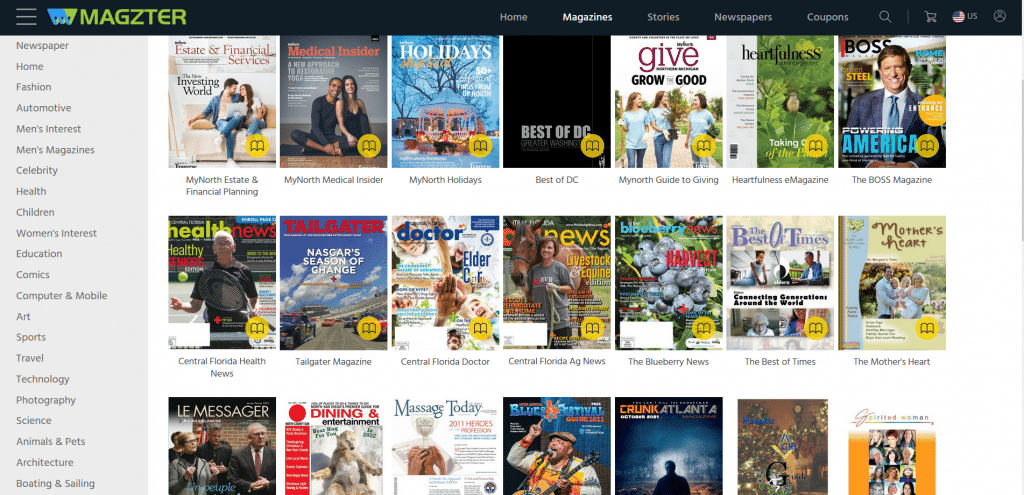1024x495 pixels.
Task: Click the Best of DC title text
Action: [x=557, y=180]
